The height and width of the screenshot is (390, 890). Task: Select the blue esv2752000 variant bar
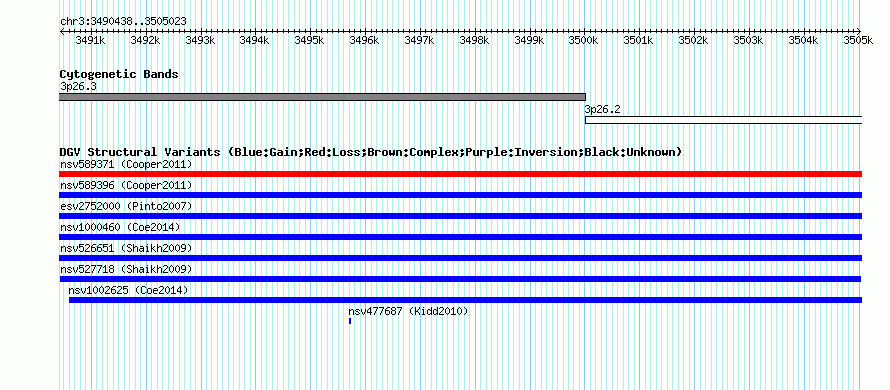pos(460,216)
